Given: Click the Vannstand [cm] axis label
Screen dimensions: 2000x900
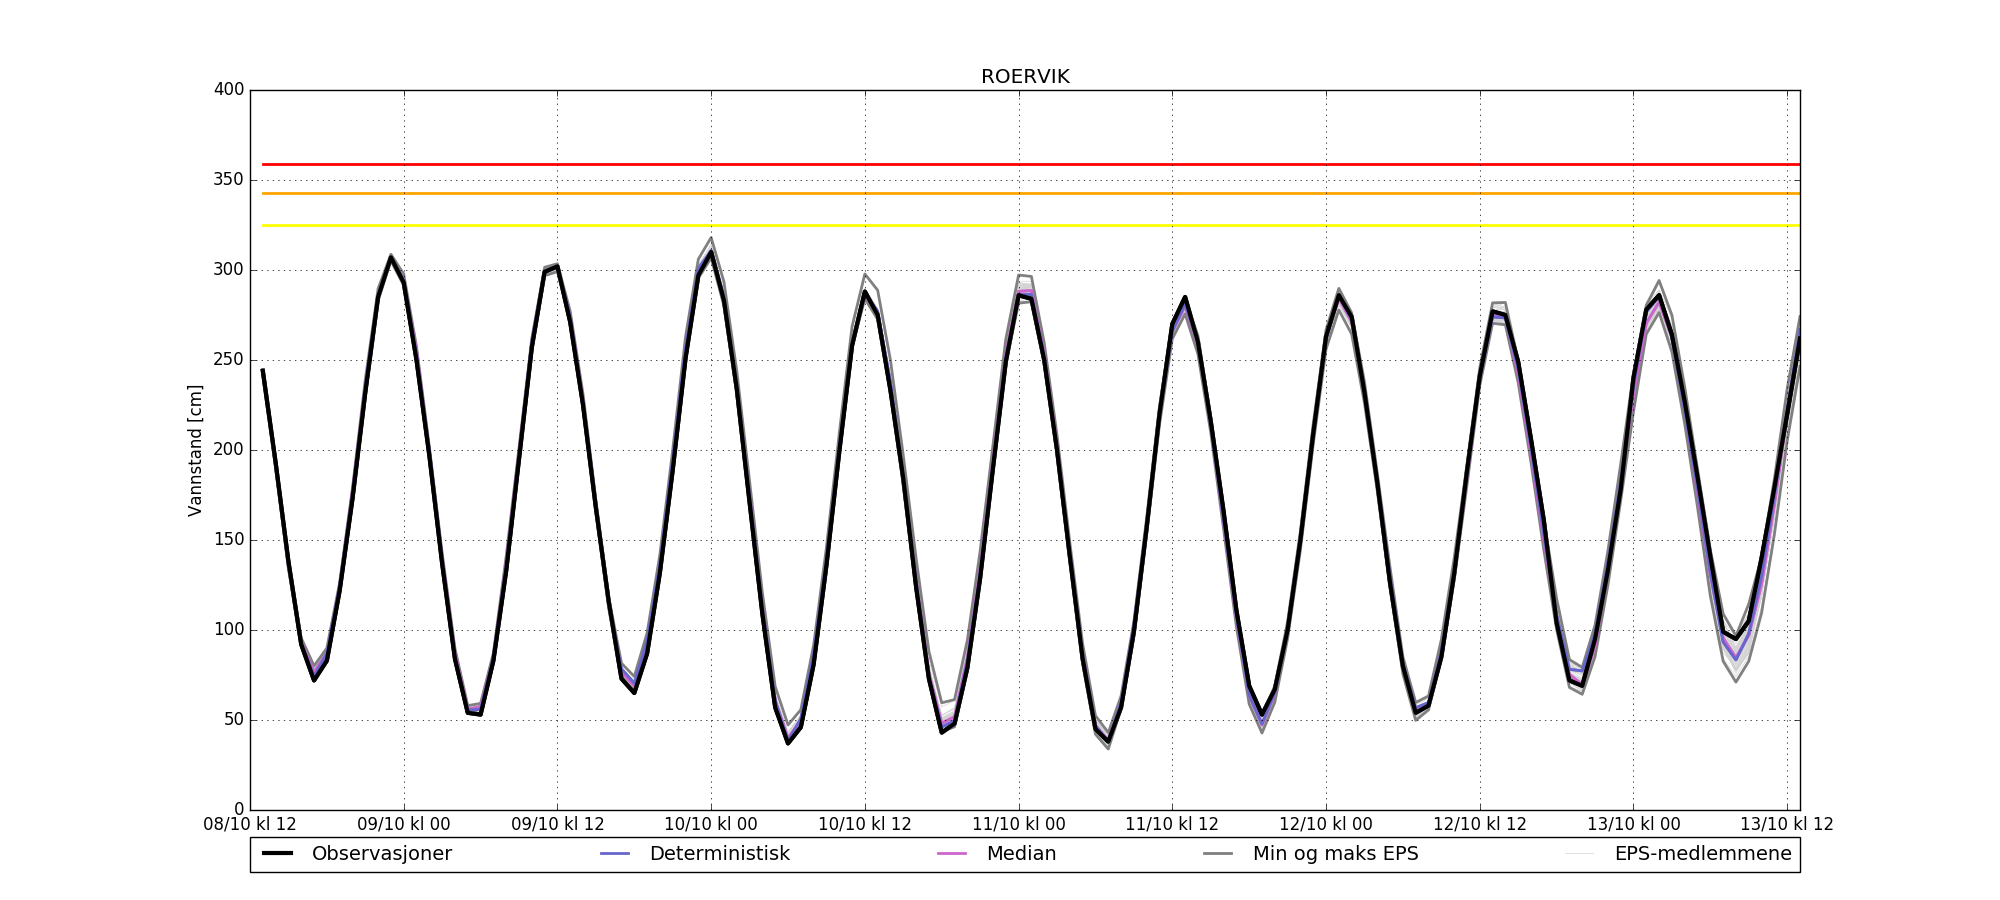Looking at the screenshot, I should click(195, 450).
